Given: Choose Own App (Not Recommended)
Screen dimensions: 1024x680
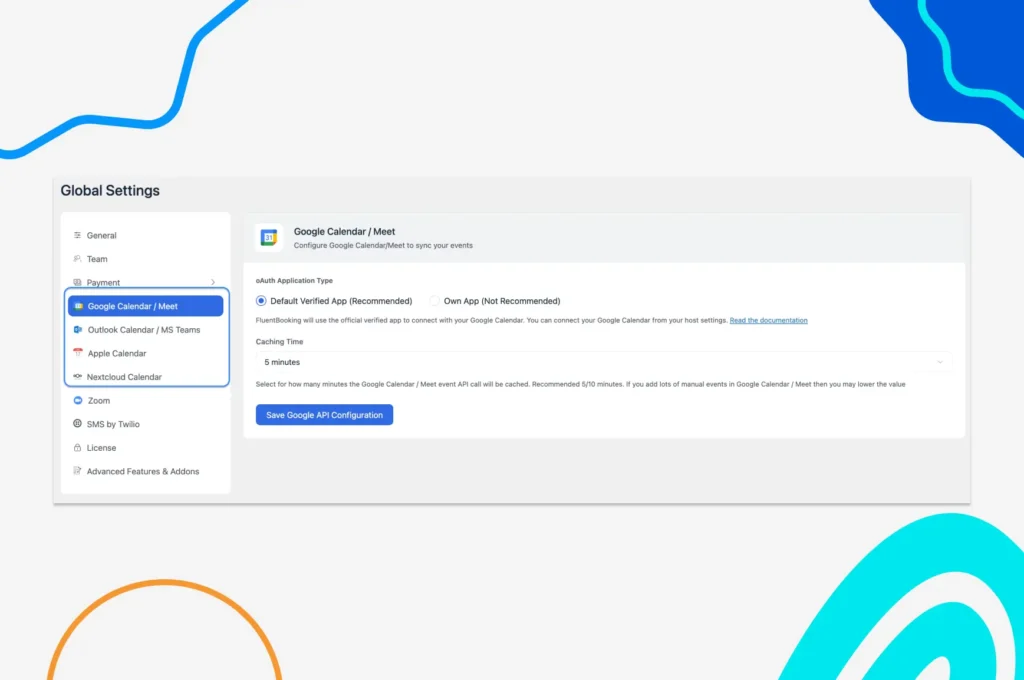Looking at the screenshot, I should tap(434, 300).
